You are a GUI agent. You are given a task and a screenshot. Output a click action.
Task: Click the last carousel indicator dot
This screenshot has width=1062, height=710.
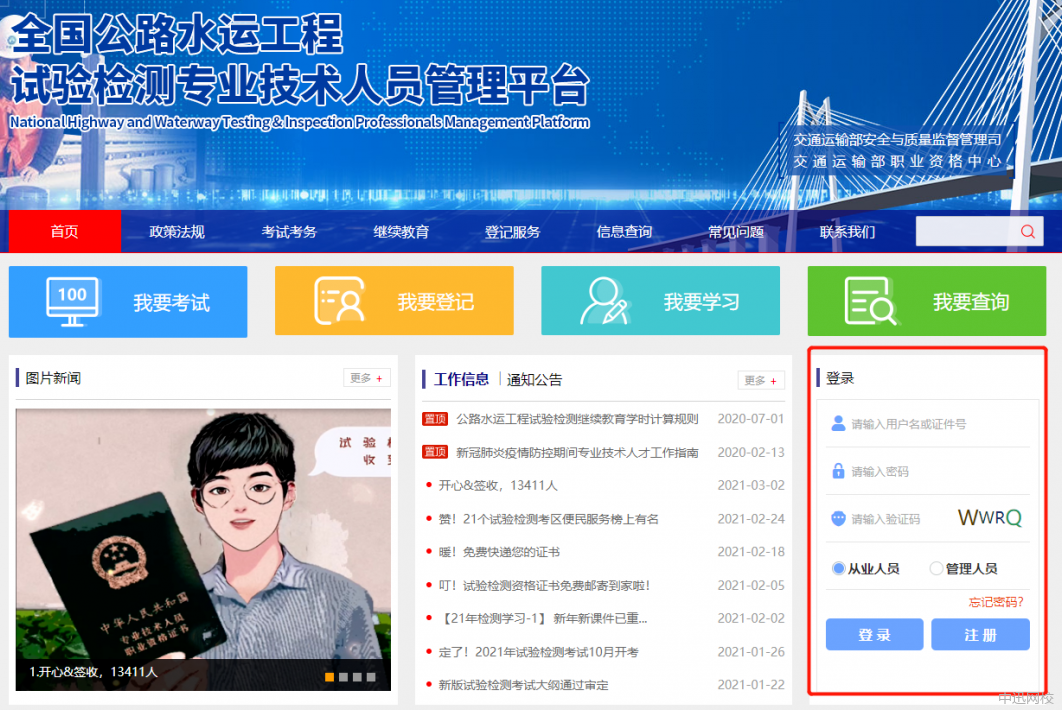click(371, 677)
